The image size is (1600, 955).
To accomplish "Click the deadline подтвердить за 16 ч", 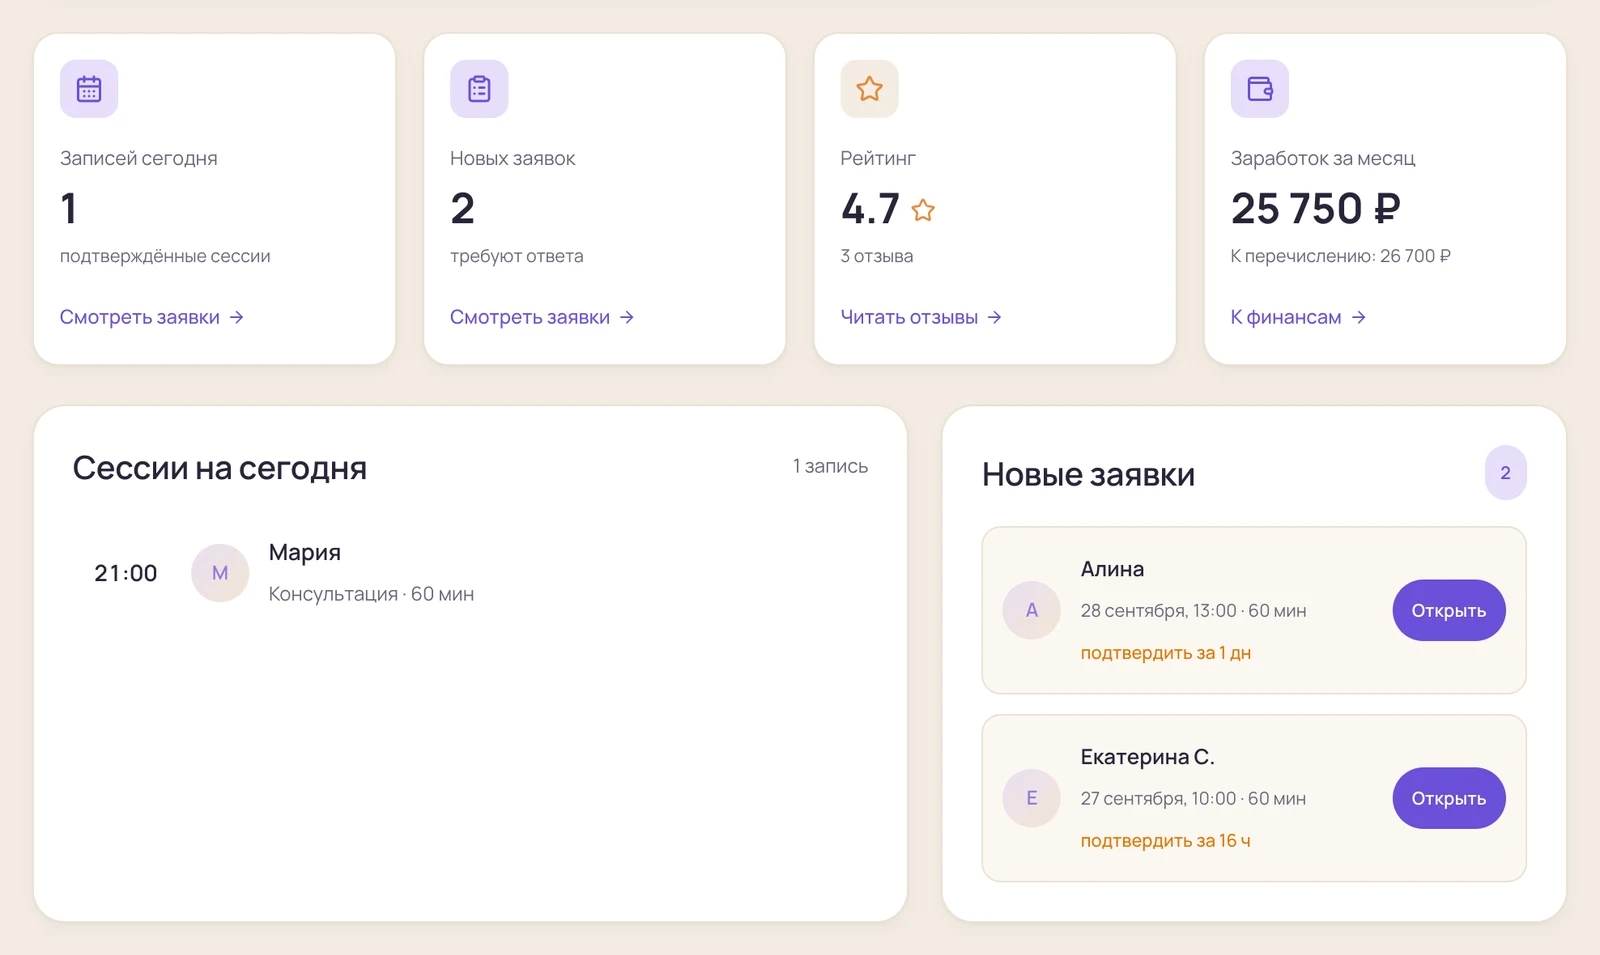I will click(x=1165, y=841).
